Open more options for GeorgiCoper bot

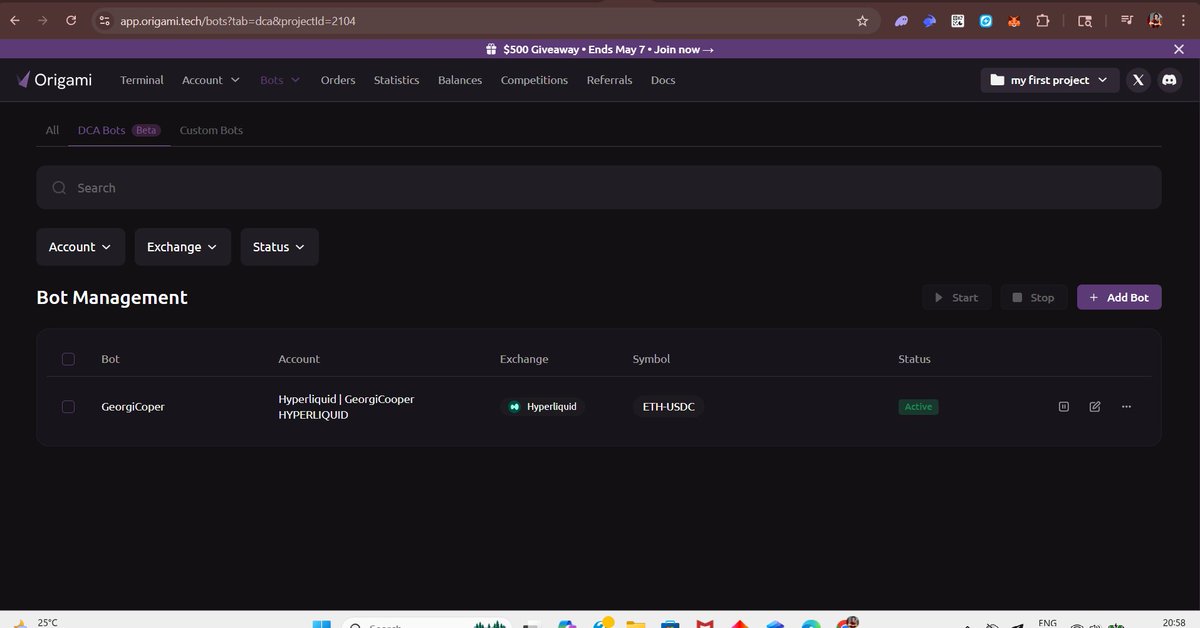tap(1127, 407)
